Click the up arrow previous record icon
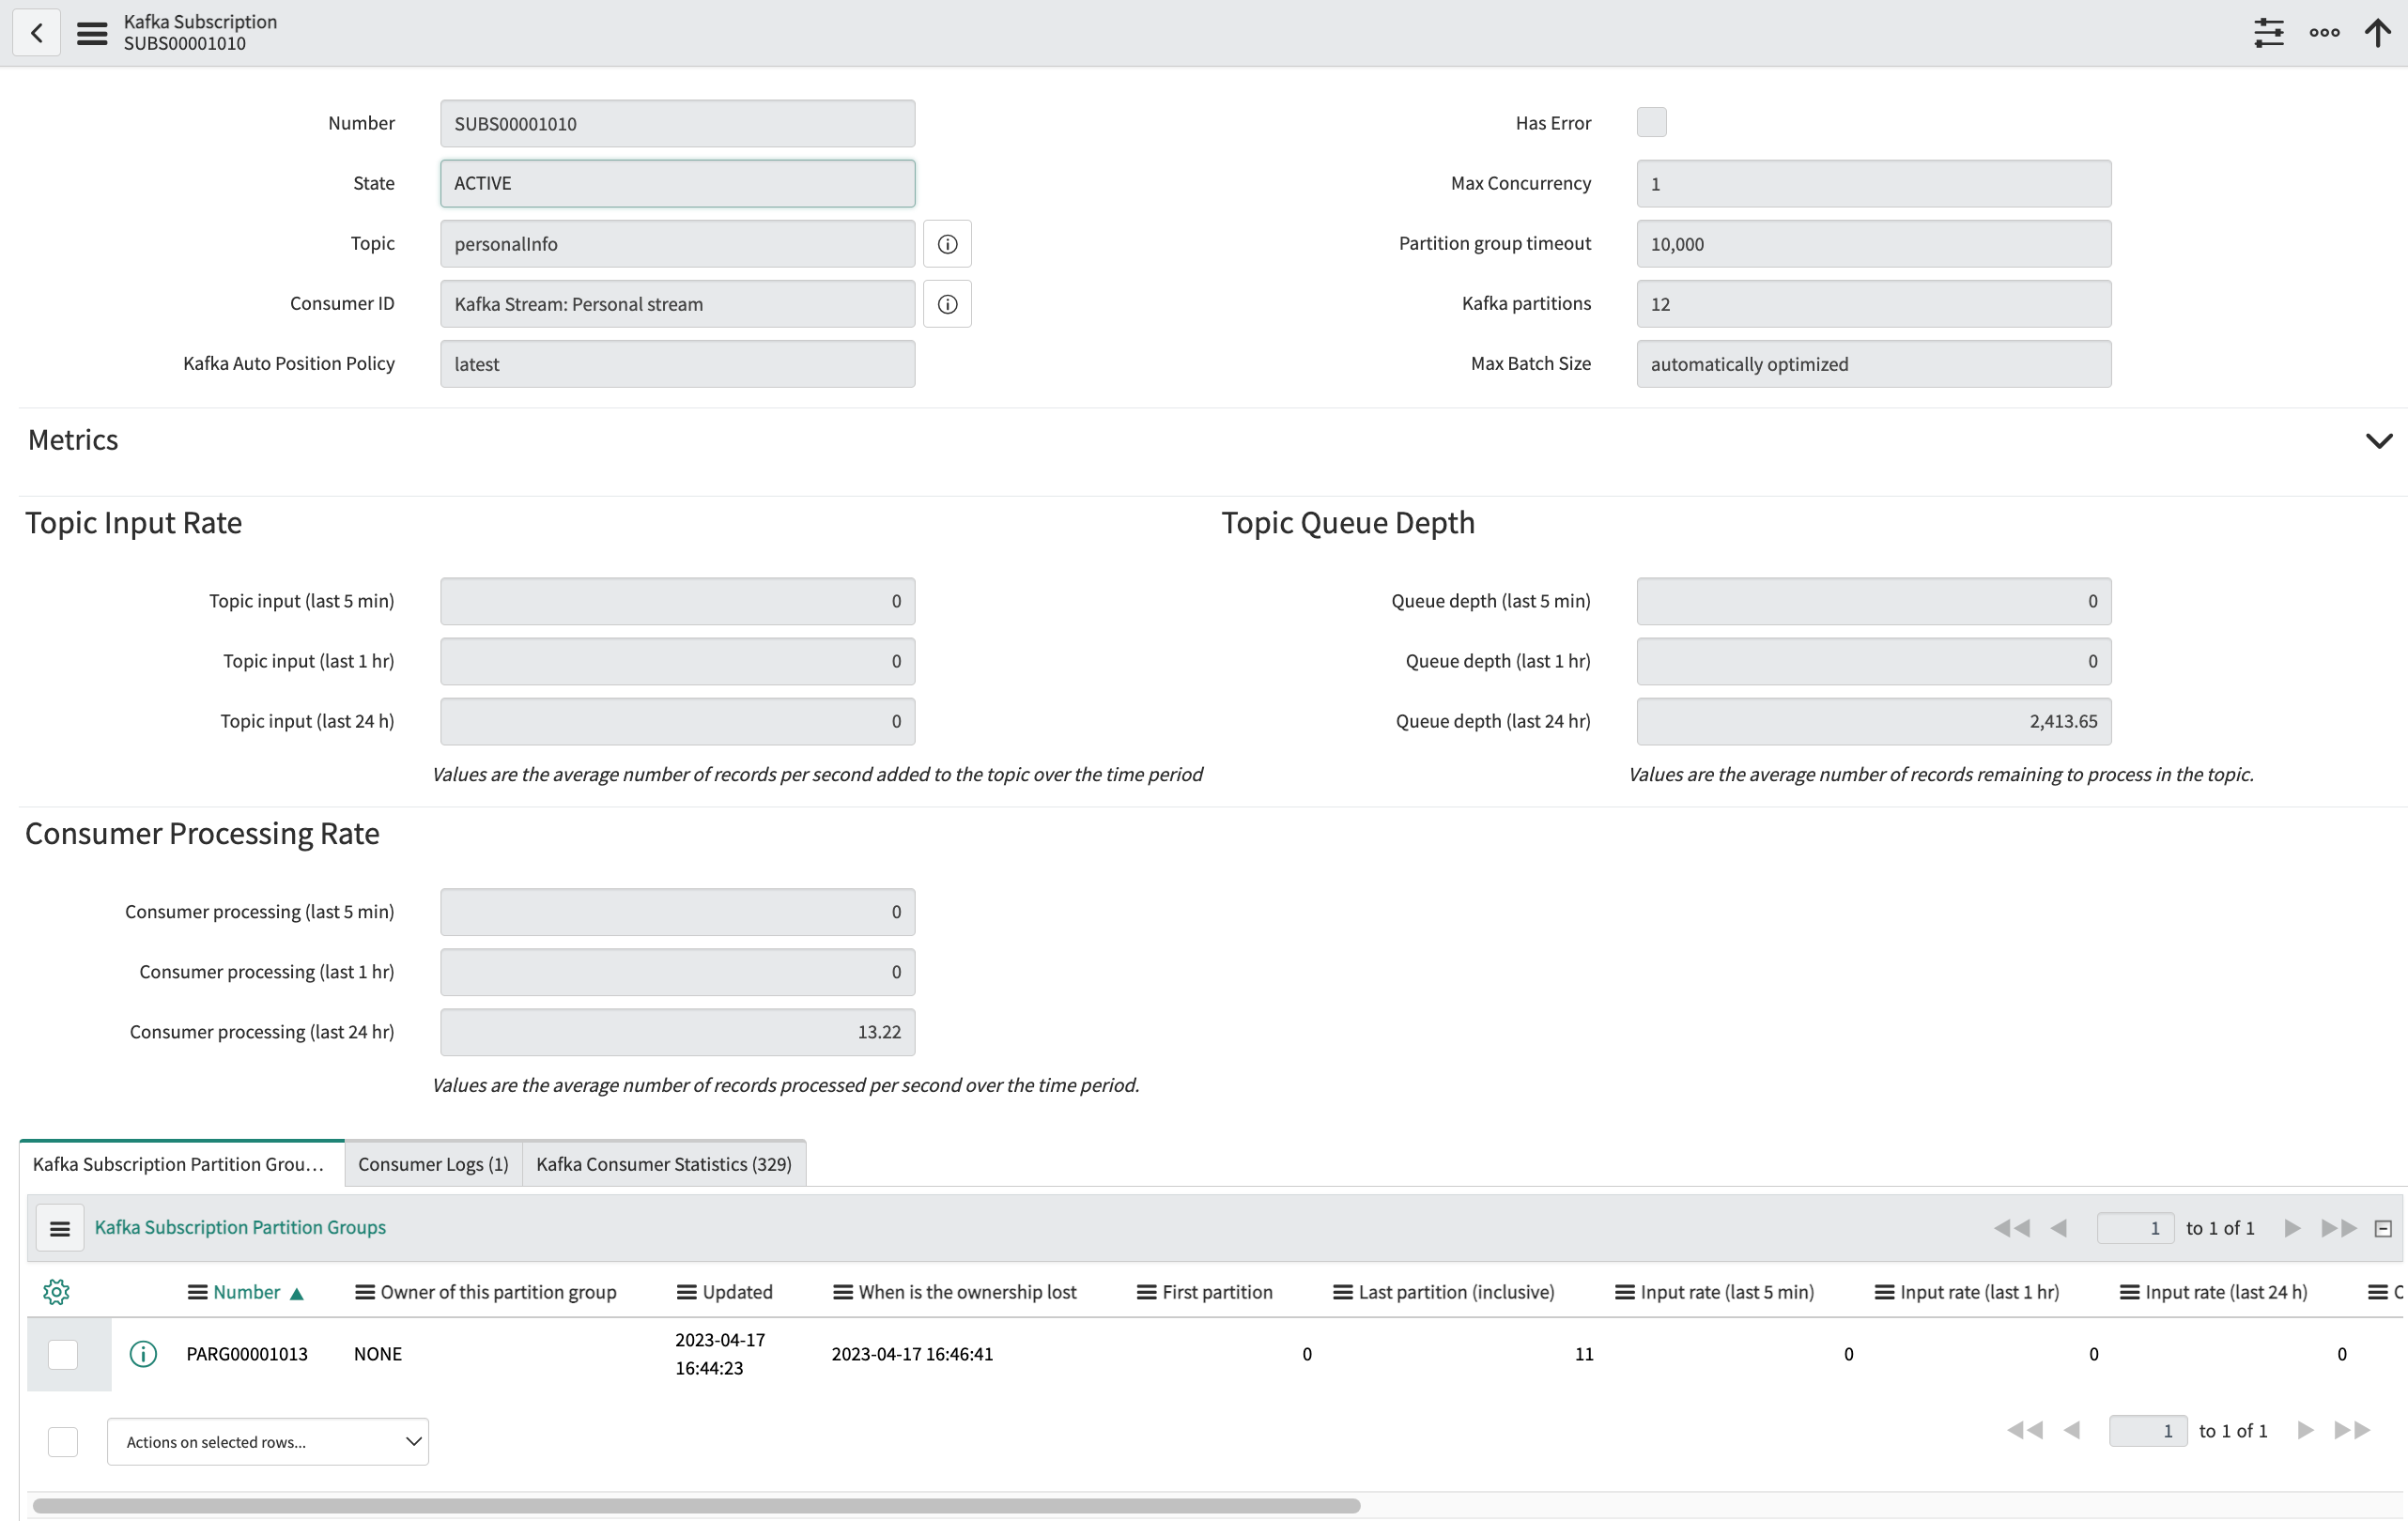 (x=2378, y=33)
